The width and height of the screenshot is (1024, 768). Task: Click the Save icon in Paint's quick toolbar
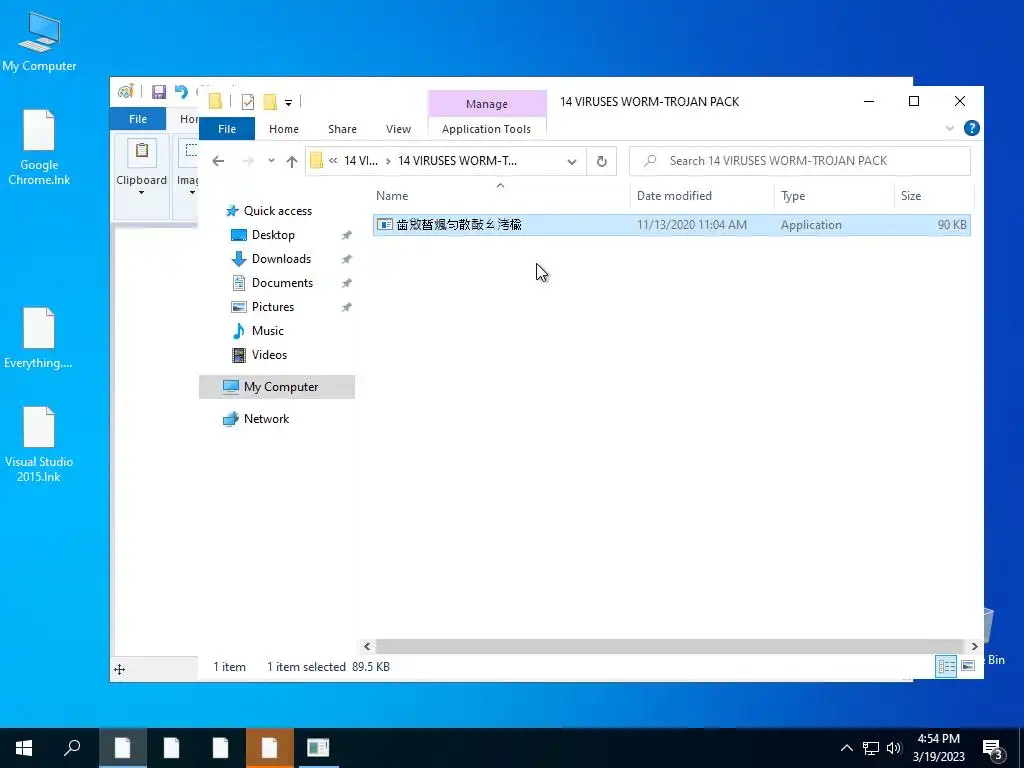pyautogui.click(x=159, y=92)
